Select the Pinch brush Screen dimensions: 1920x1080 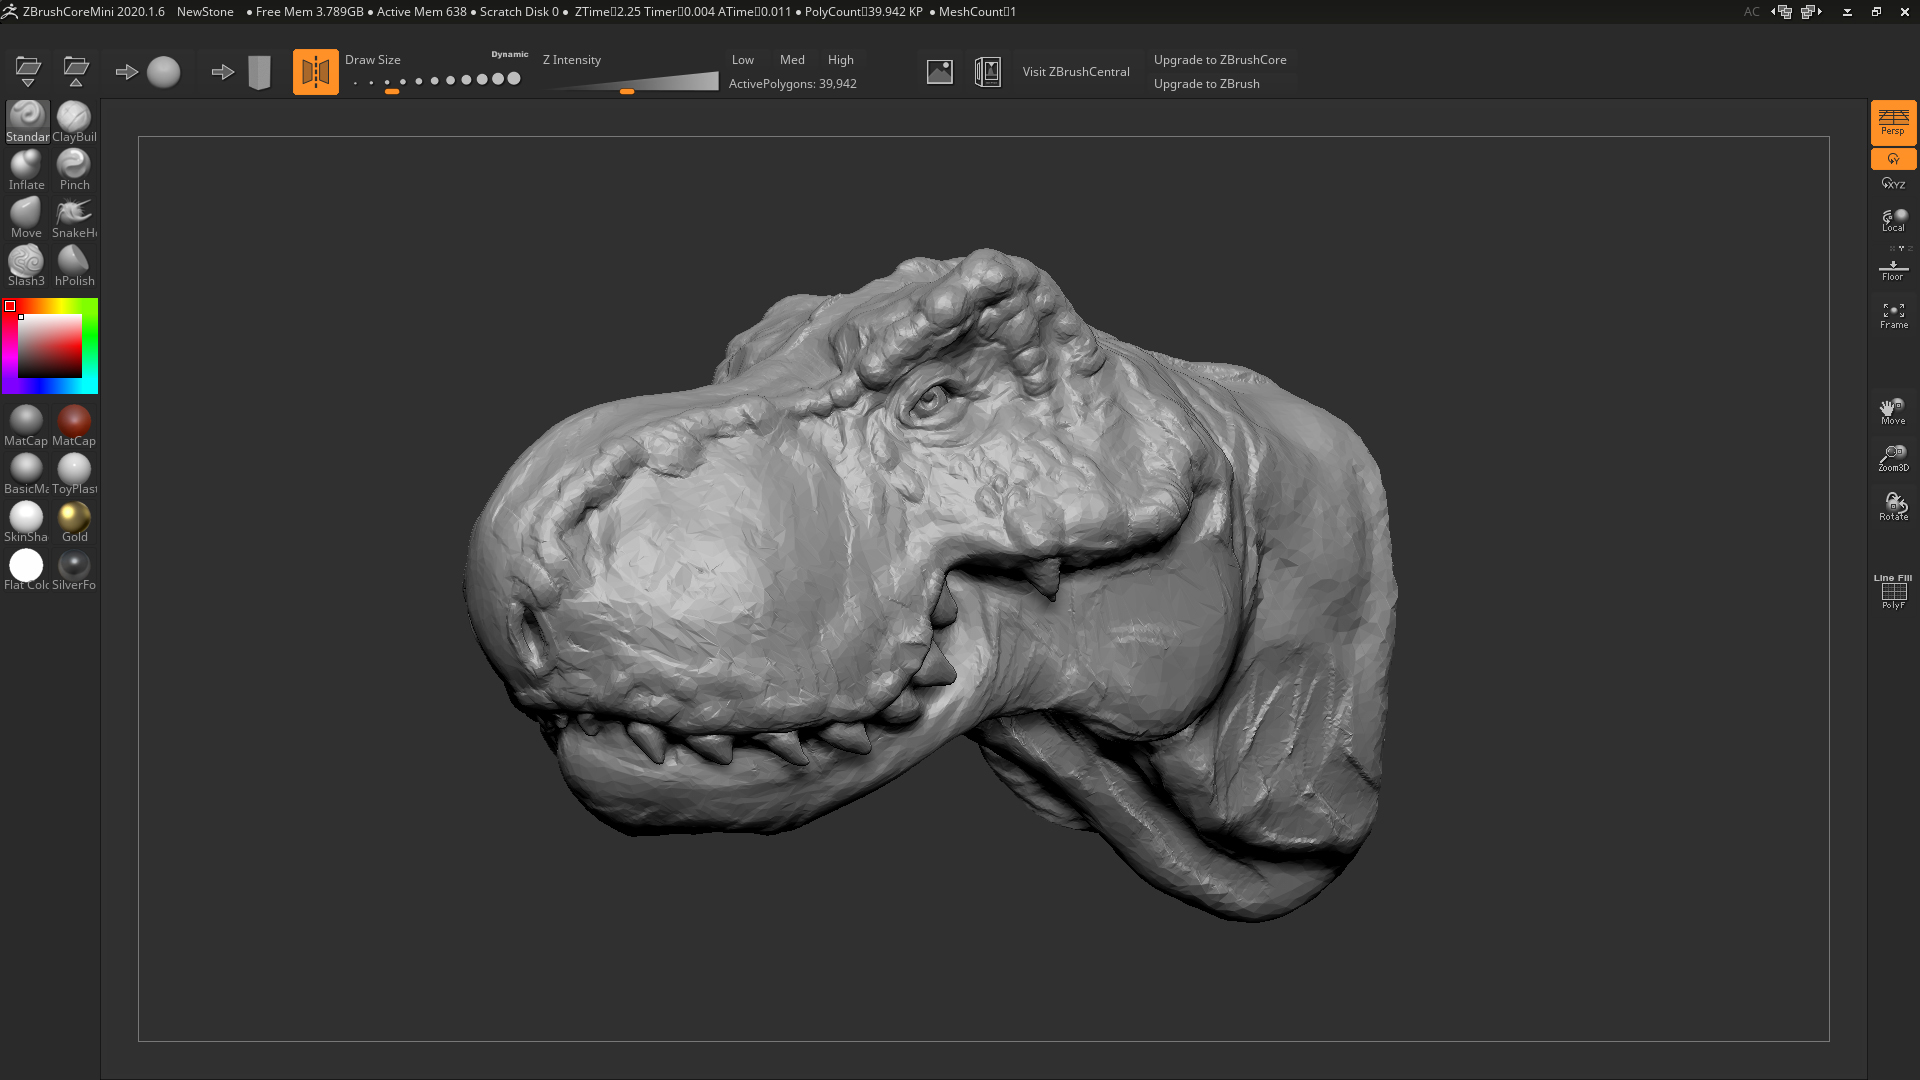click(x=74, y=170)
